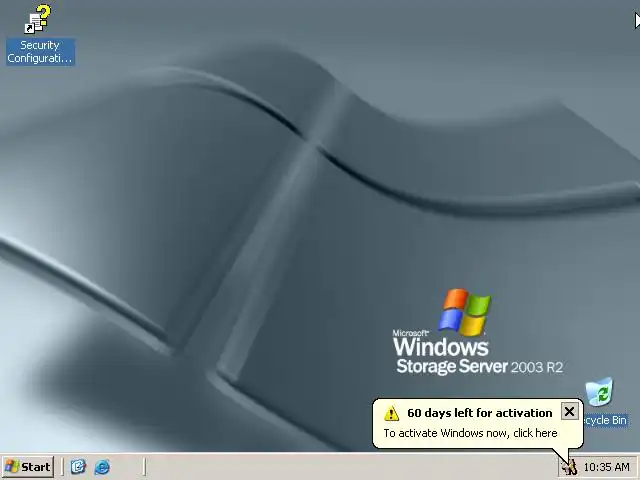640x480 pixels.
Task: Click the yellow warning icon in balloon
Action: tap(391, 413)
